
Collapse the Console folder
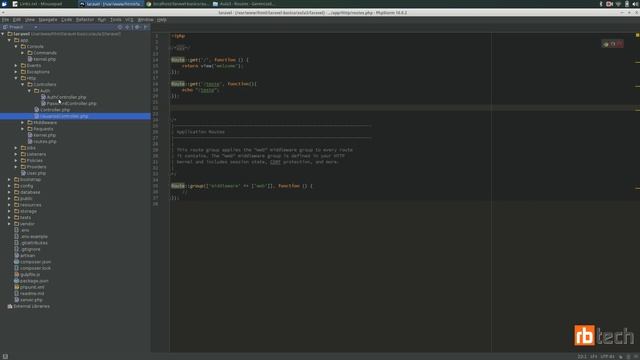coord(16,47)
